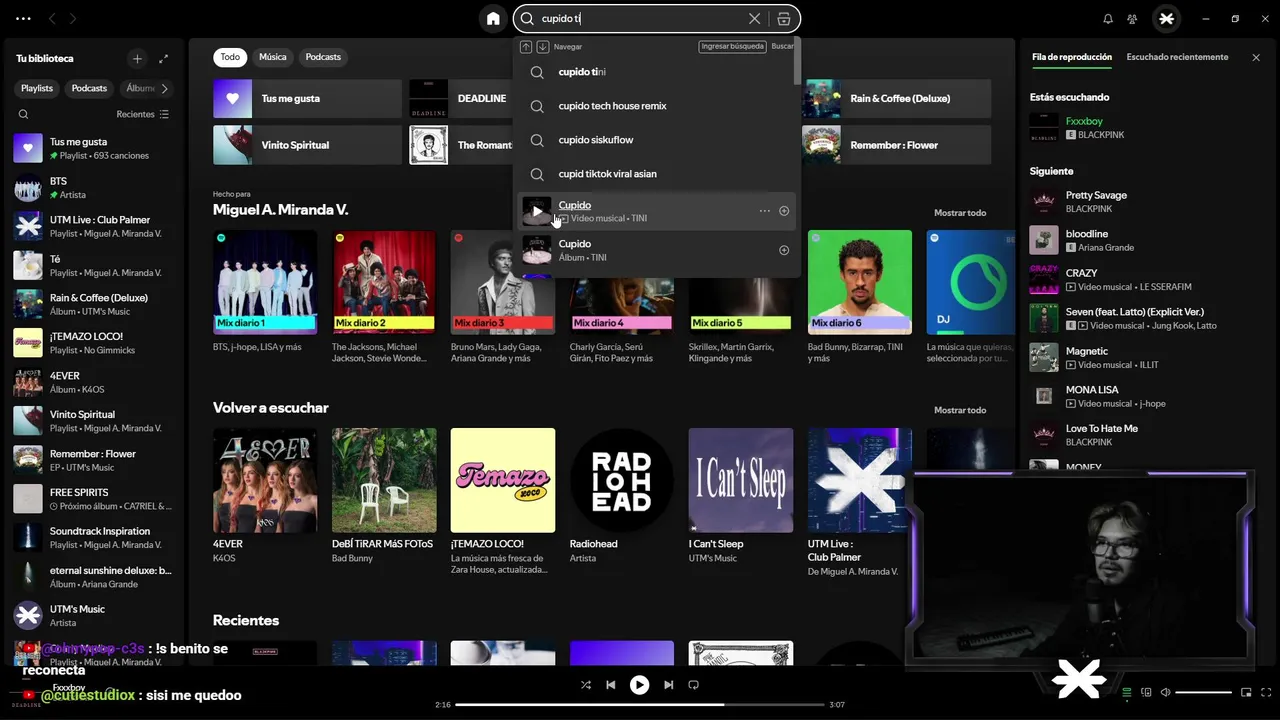The image size is (1280, 720).
Task: Toggle repeat mode
Action: coord(693,685)
